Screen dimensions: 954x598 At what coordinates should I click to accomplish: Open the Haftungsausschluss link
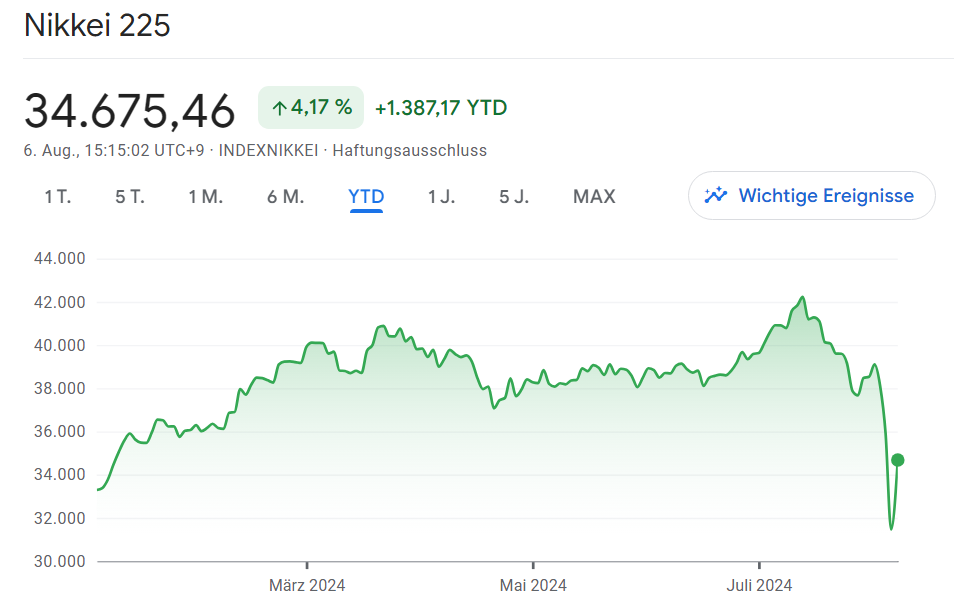coord(409,150)
